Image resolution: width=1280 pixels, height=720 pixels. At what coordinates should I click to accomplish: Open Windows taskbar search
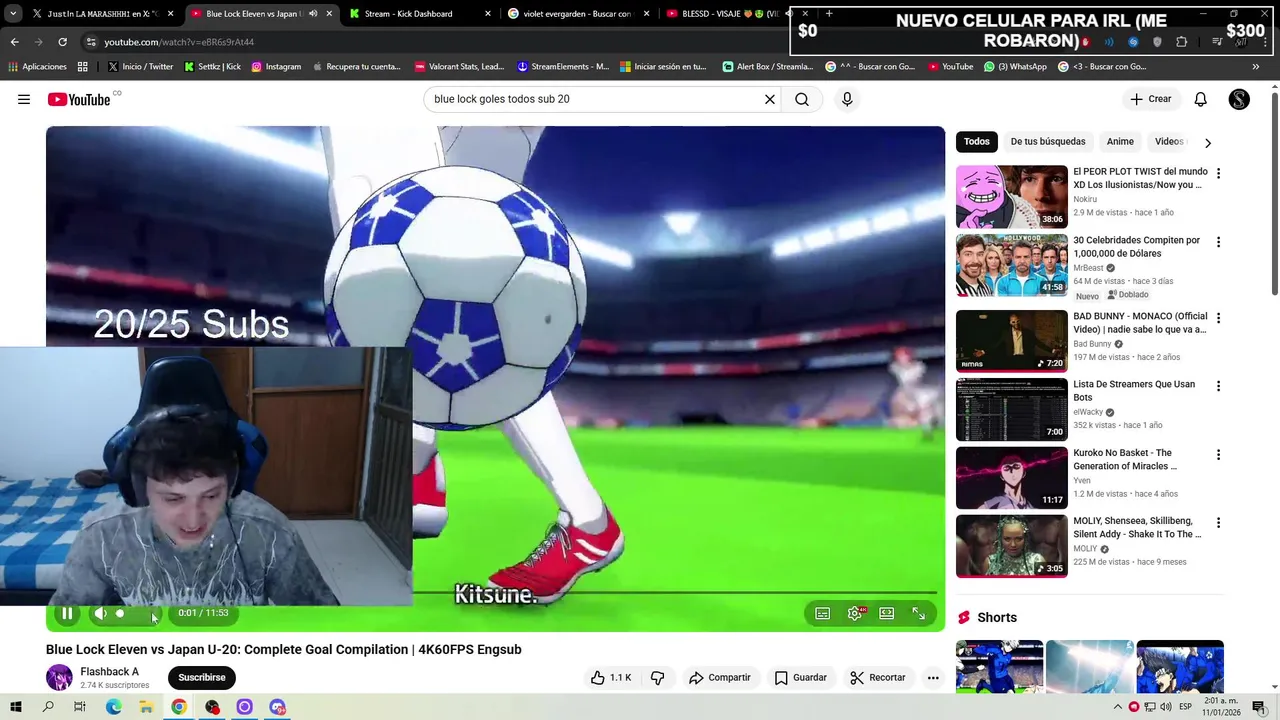click(x=48, y=707)
